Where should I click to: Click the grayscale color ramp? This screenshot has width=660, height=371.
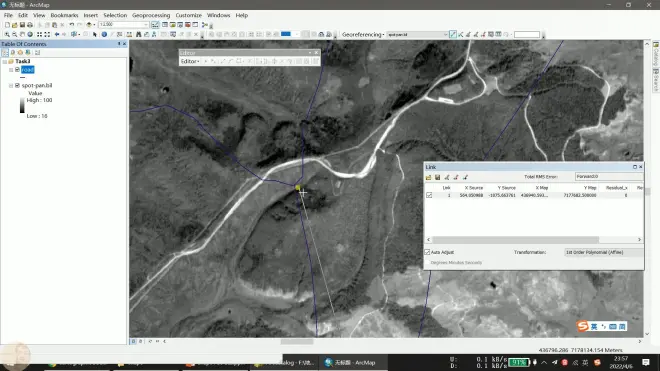22,105
